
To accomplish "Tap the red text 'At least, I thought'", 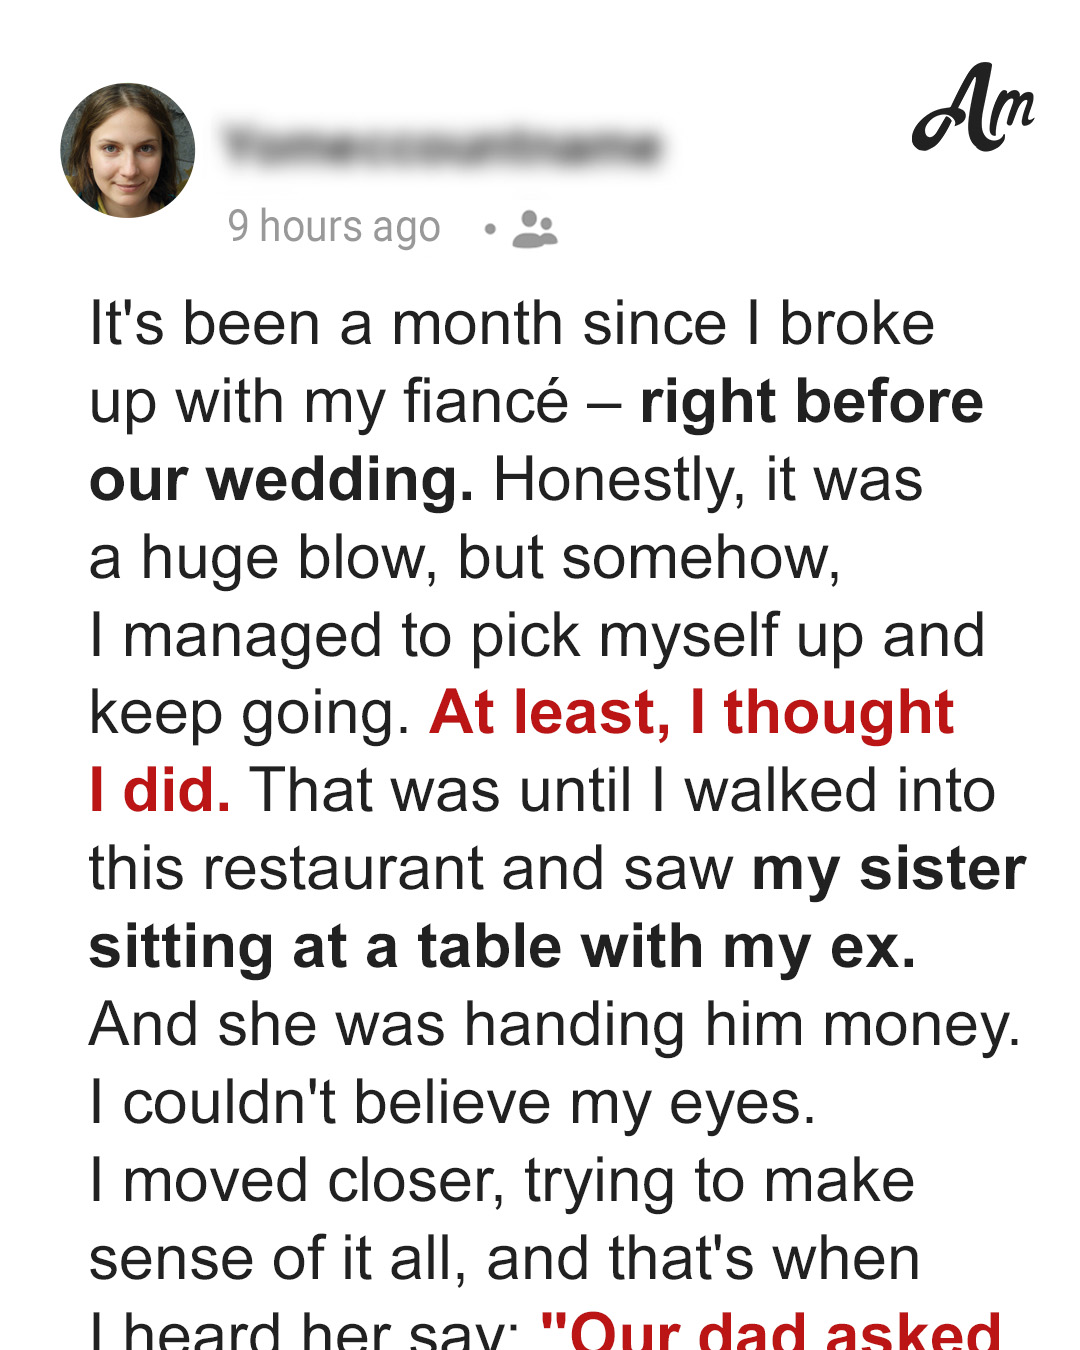I will [x=692, y=713].
